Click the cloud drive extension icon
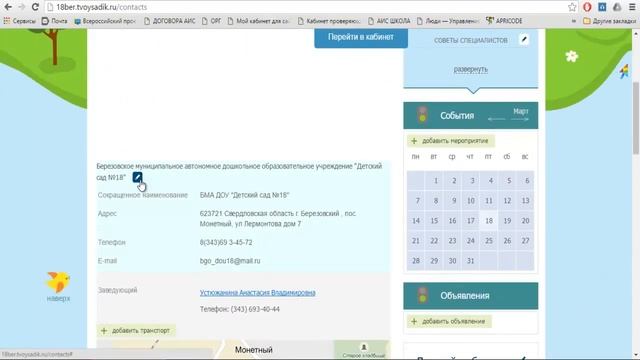640x360 pixels. [617, 7]
